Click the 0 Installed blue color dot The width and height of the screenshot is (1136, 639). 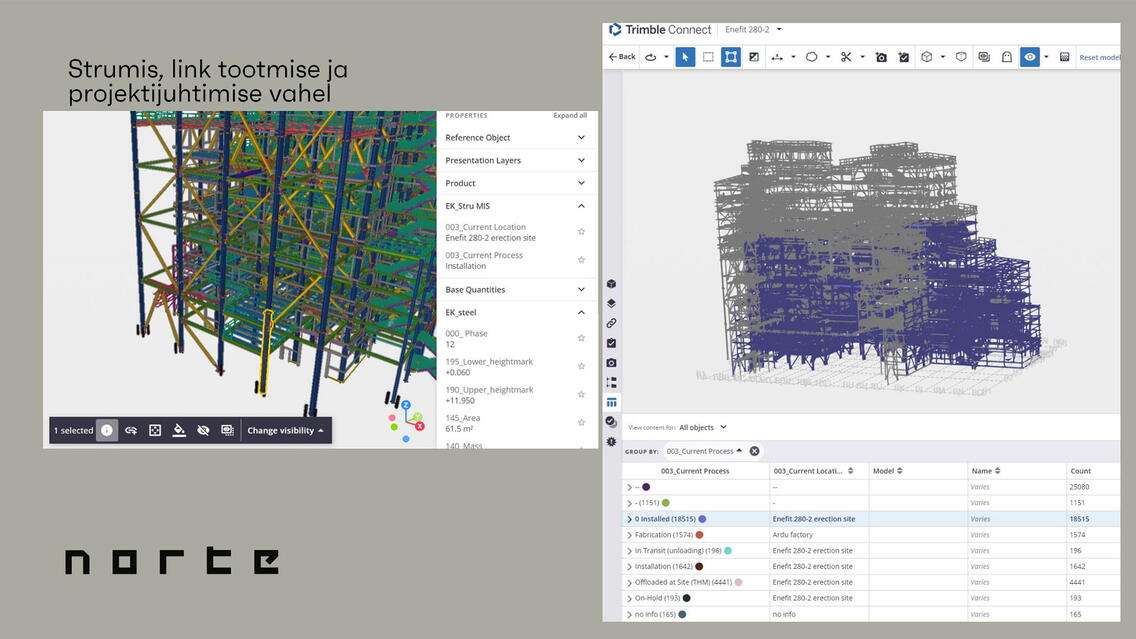click(702, 519)
